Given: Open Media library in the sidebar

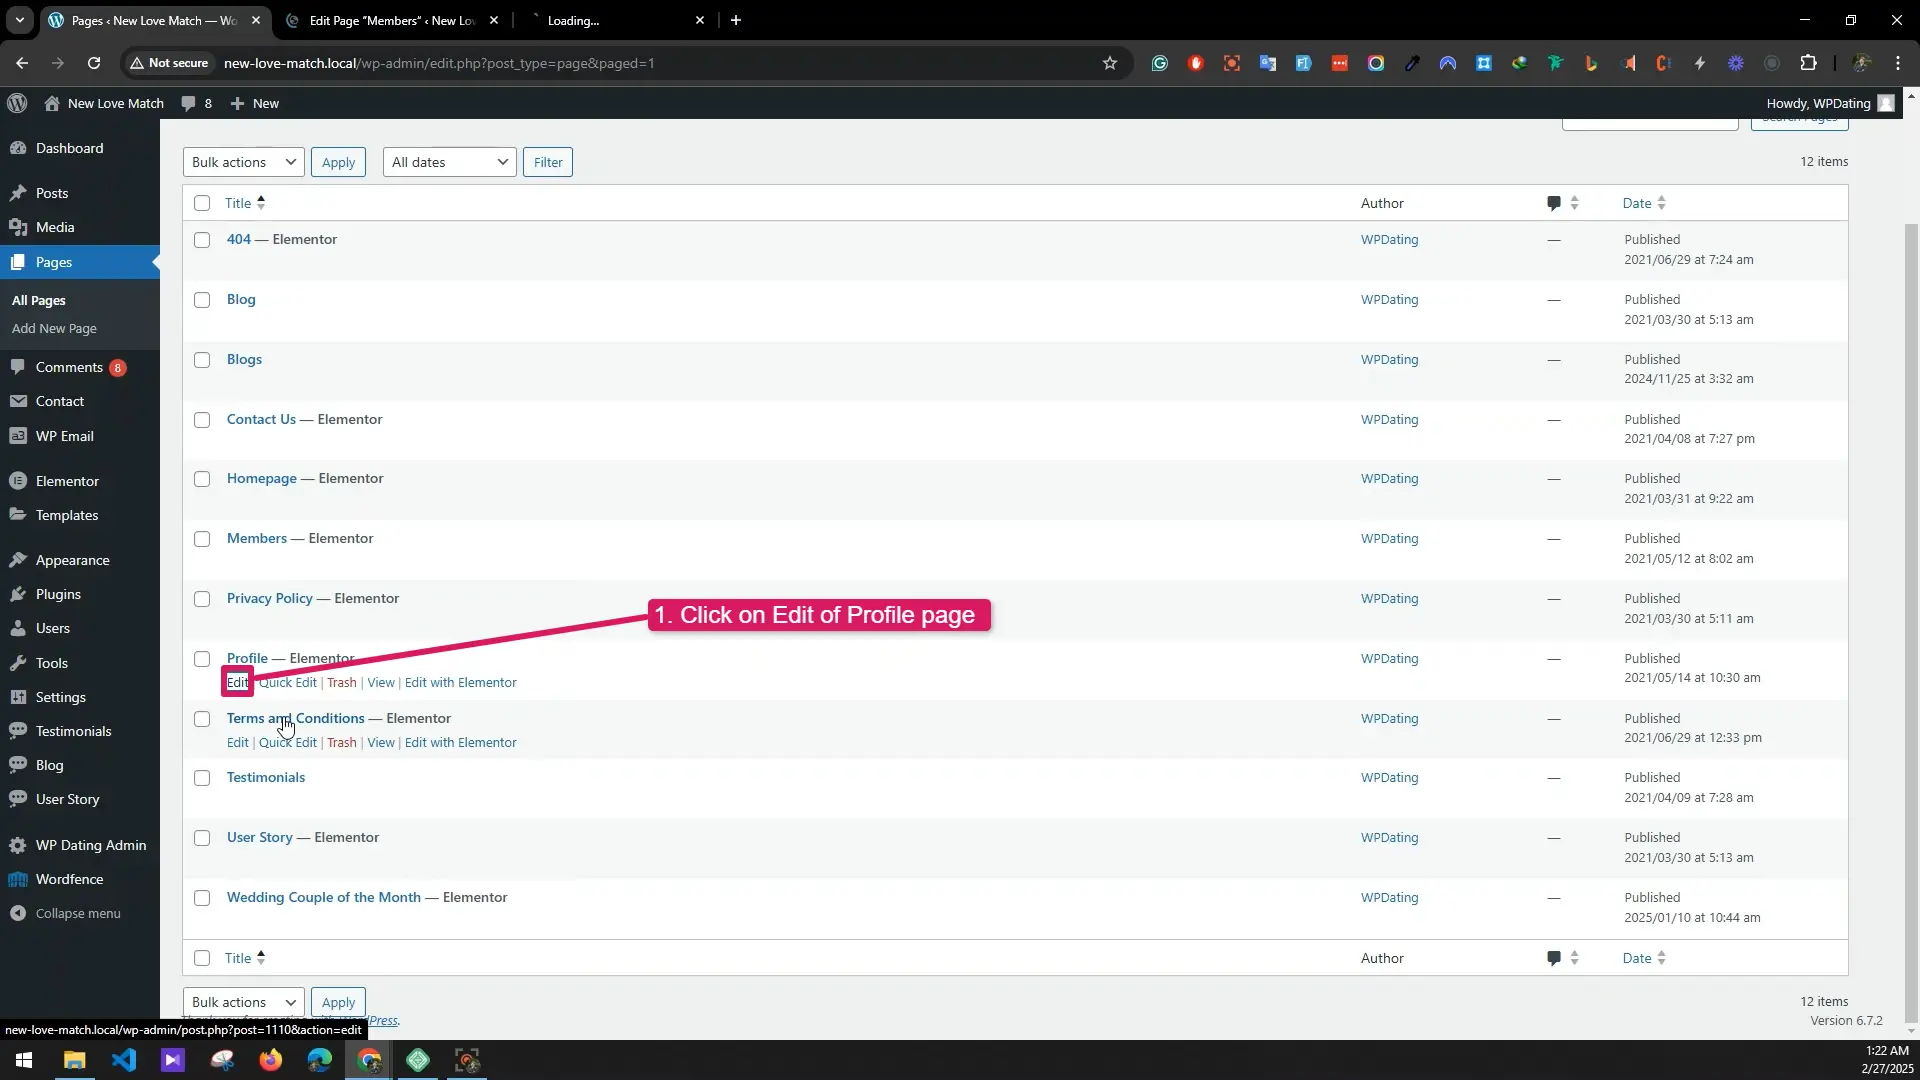Looking at the screenshot, I should point(55,227).
